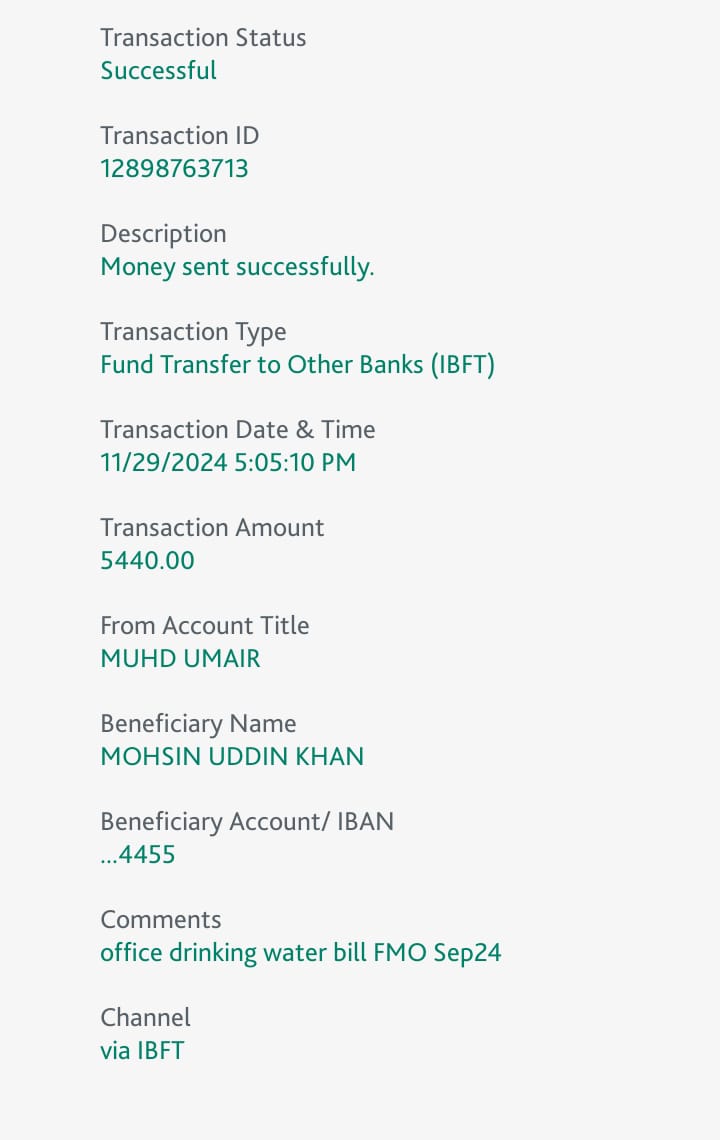The width and height of the screenshot is (720, 1140).
Task: Click the Channel label
Action: [x=145, y=1018]
